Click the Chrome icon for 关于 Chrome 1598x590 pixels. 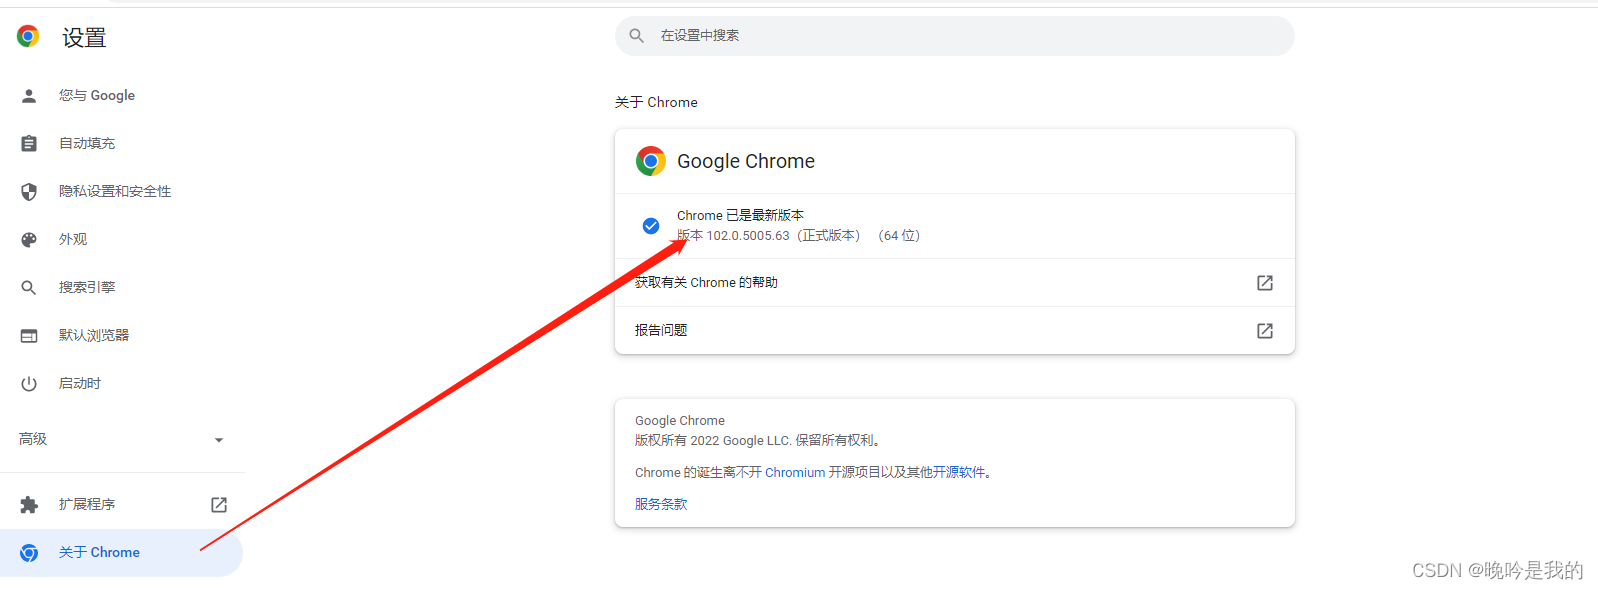(x=29, y=553)
